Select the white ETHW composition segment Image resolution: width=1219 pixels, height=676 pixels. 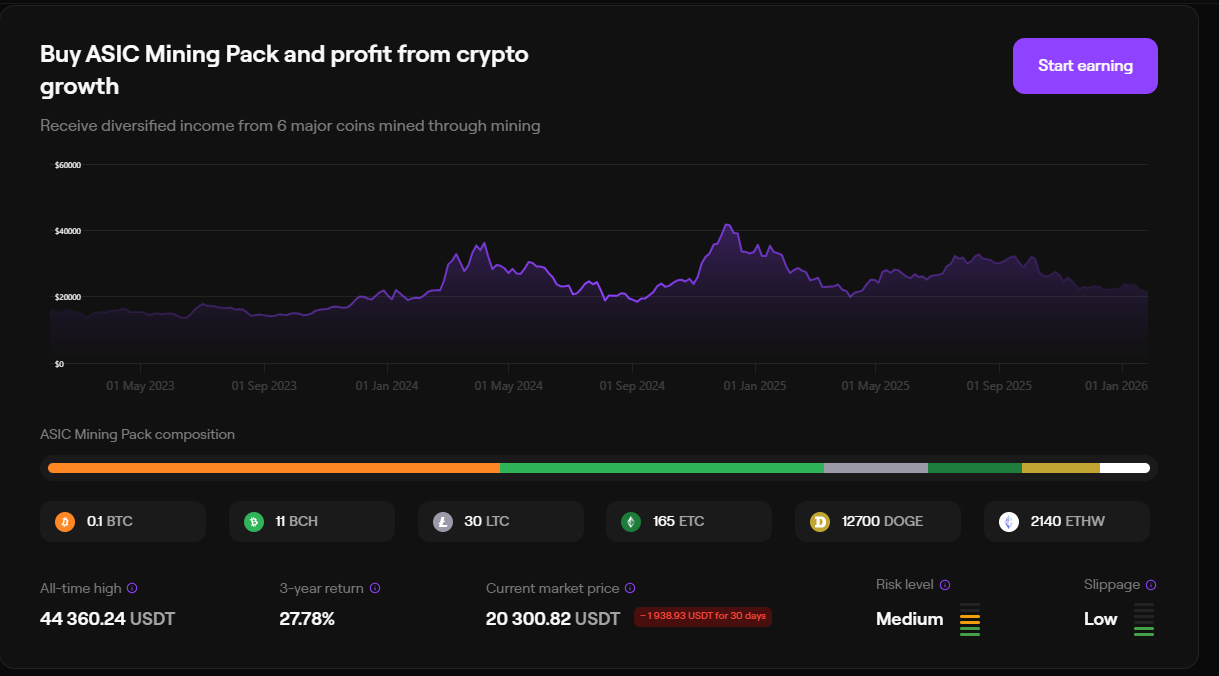pyautogui.click(x=1125, y=468)
